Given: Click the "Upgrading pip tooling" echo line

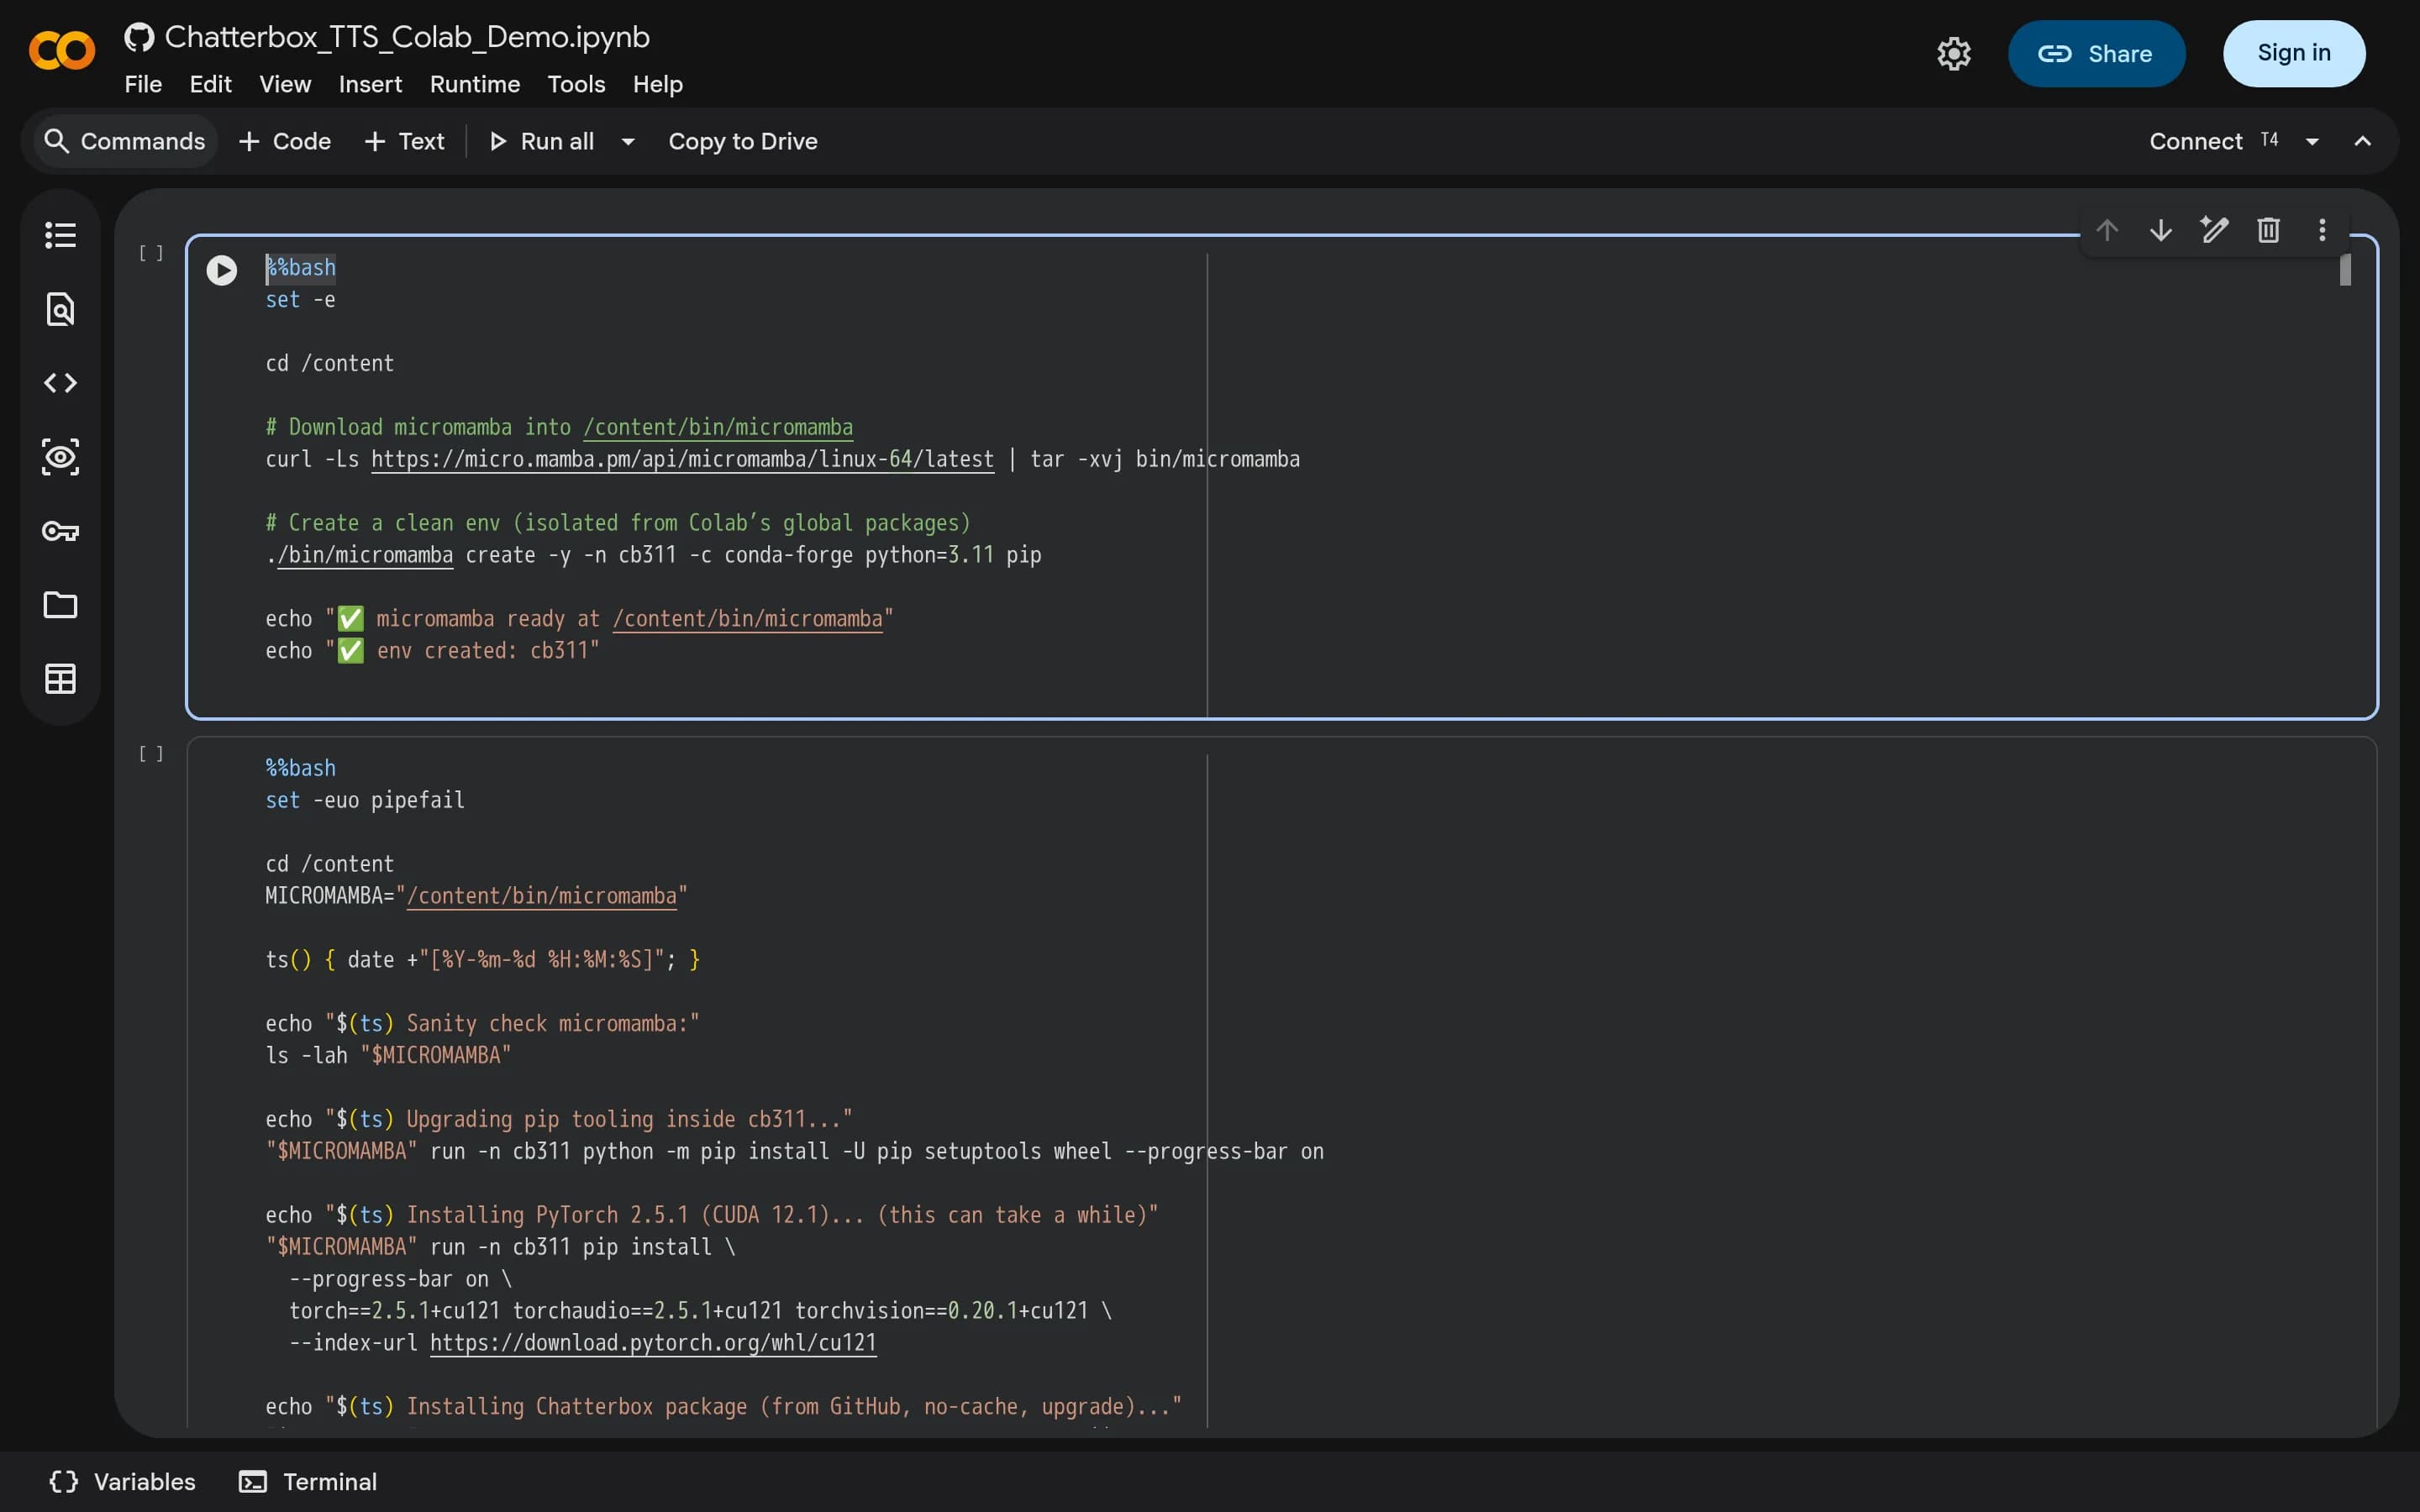Looking at the screenshot, I should pos(558,1120).
